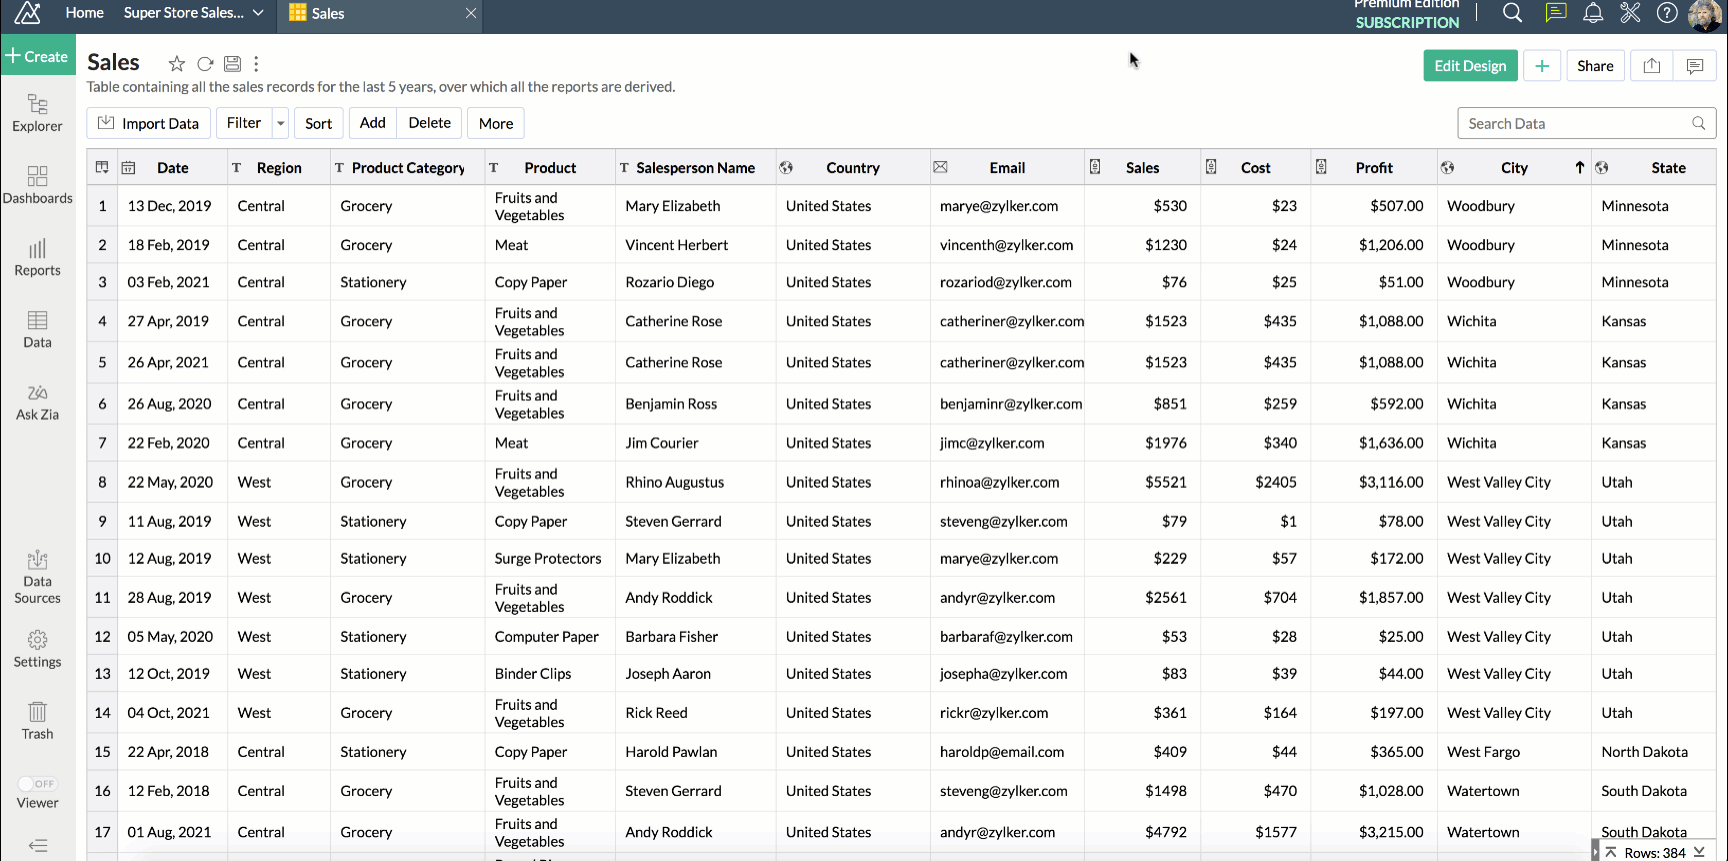Select the Salesperson Name column header

pyautogui.click(x=695, y=168)
